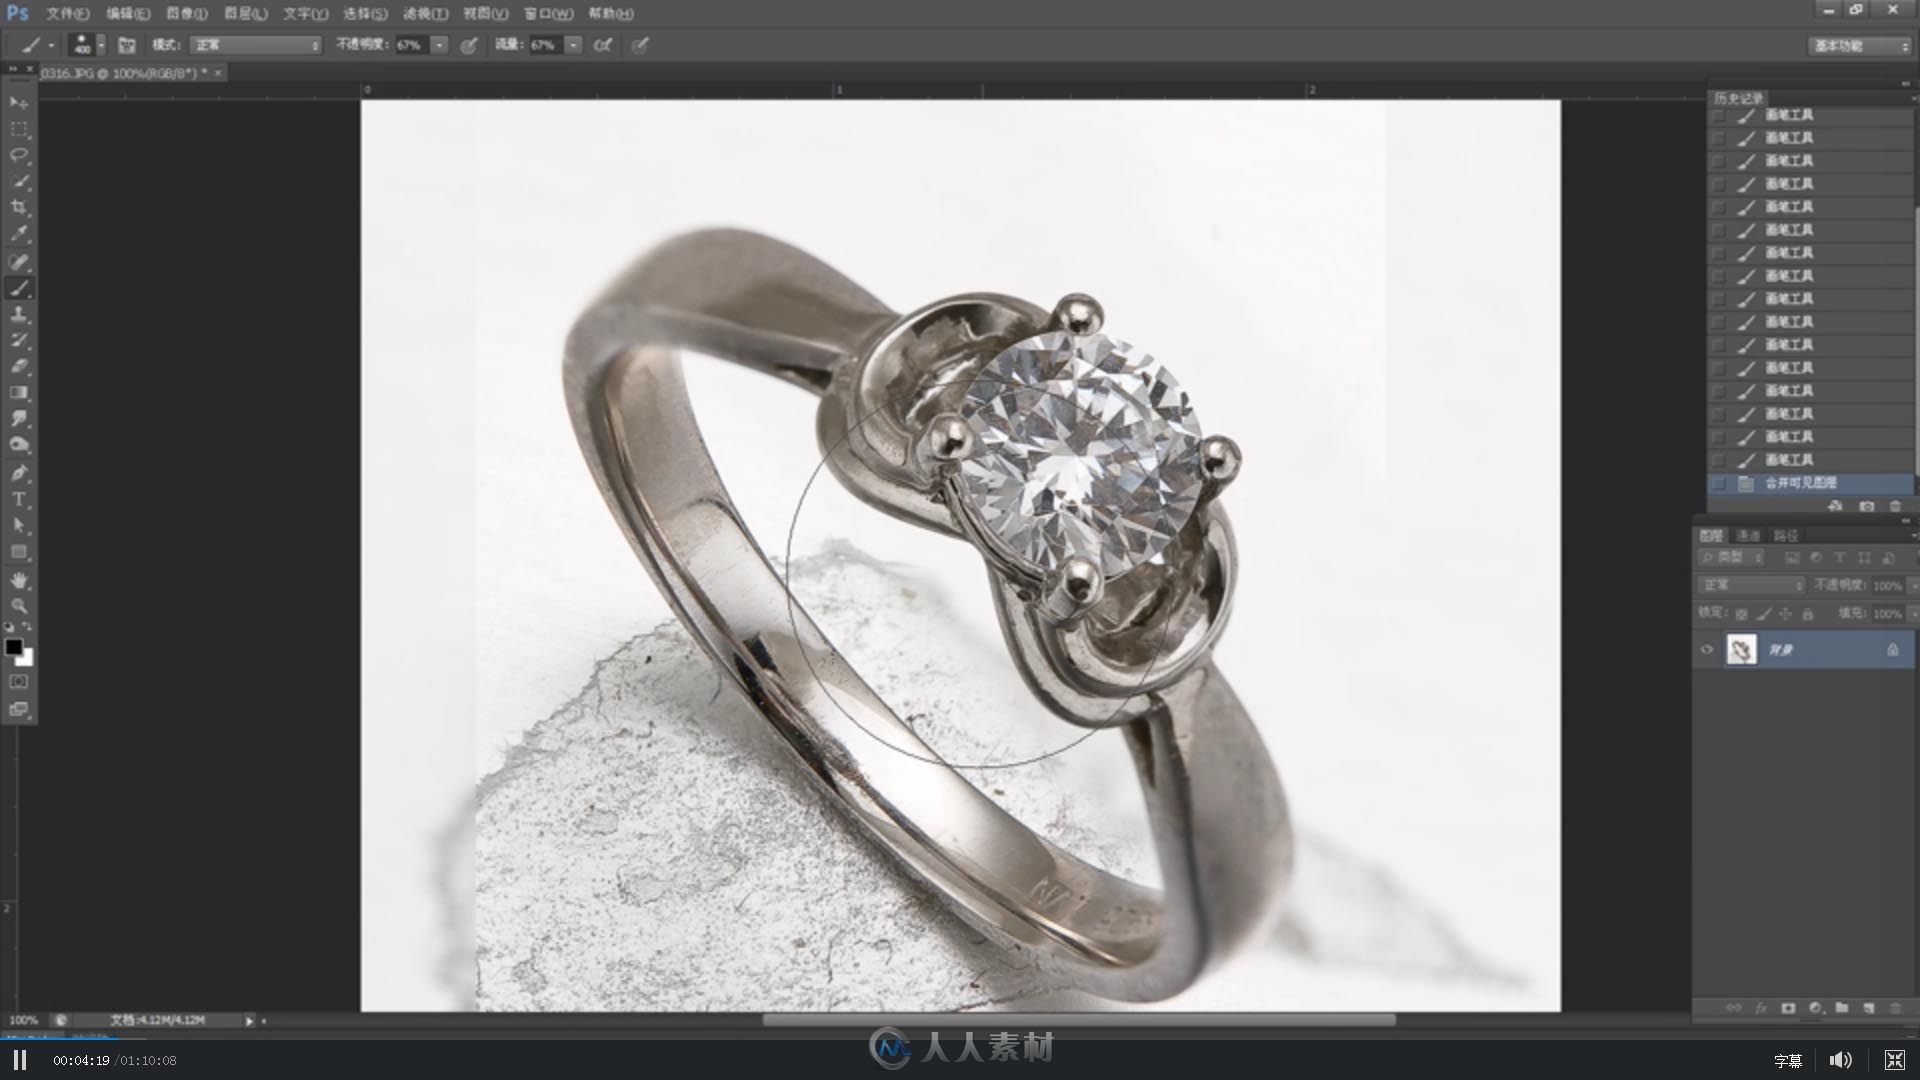
Task: Select the Hand tool
Action: (19, 580)
